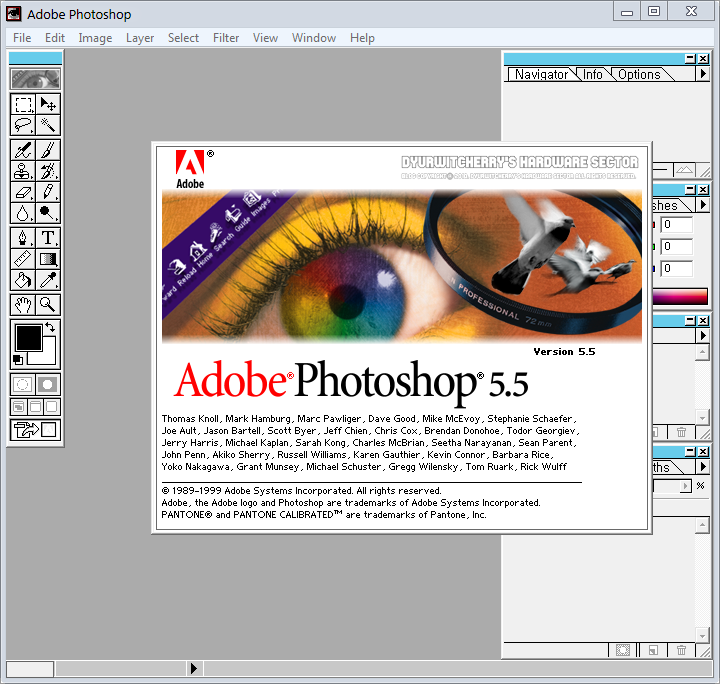The image size is (720, 684).
Task: Click History palette scroll up arrow
Action: pyautogui.click(x=702, y=353)
